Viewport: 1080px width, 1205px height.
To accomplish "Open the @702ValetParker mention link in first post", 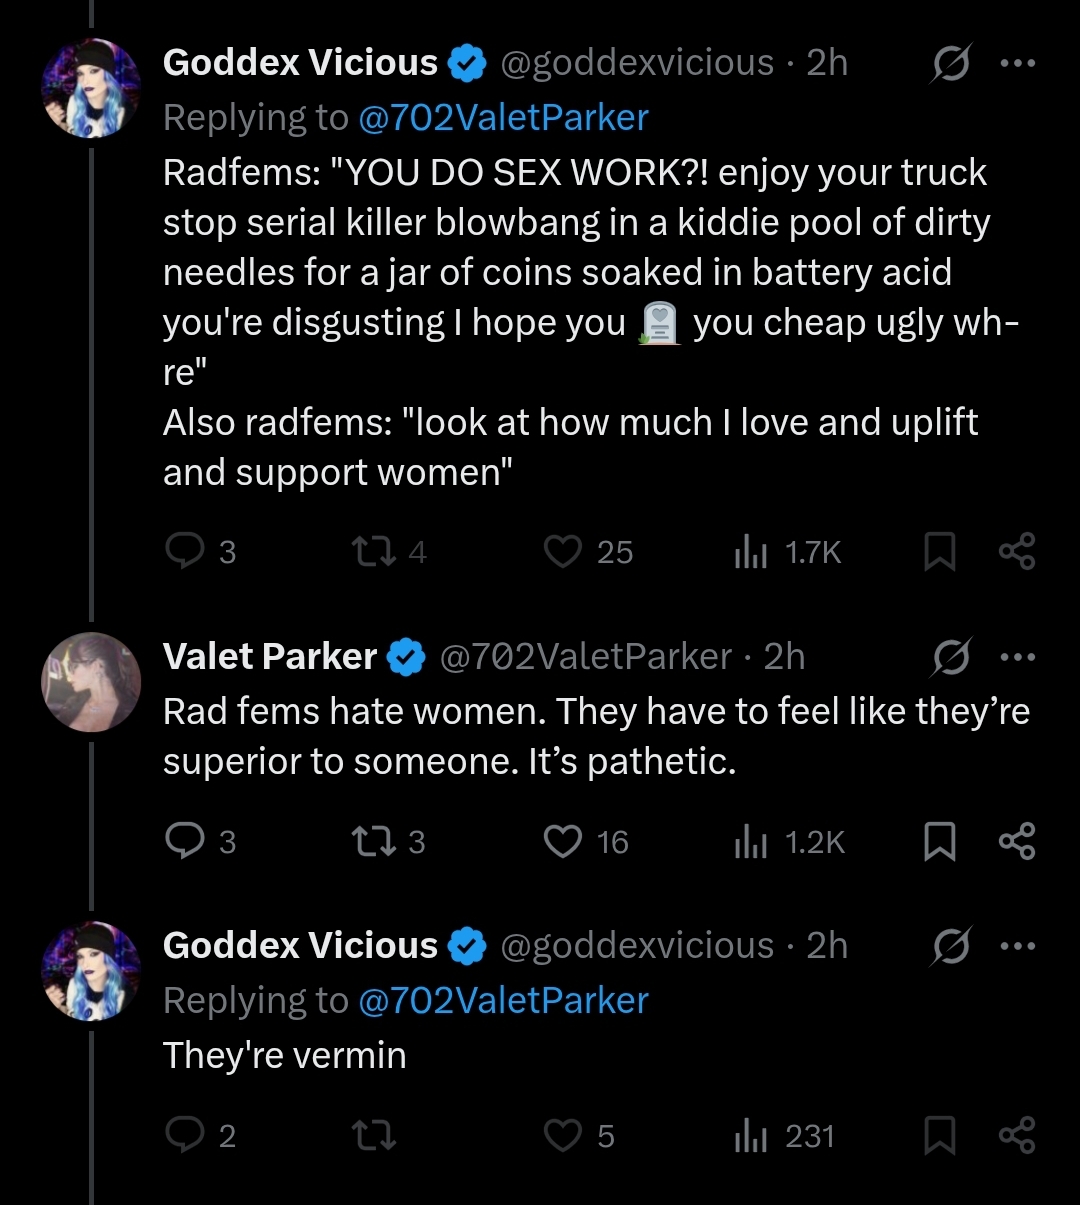I will coord(503,118).
